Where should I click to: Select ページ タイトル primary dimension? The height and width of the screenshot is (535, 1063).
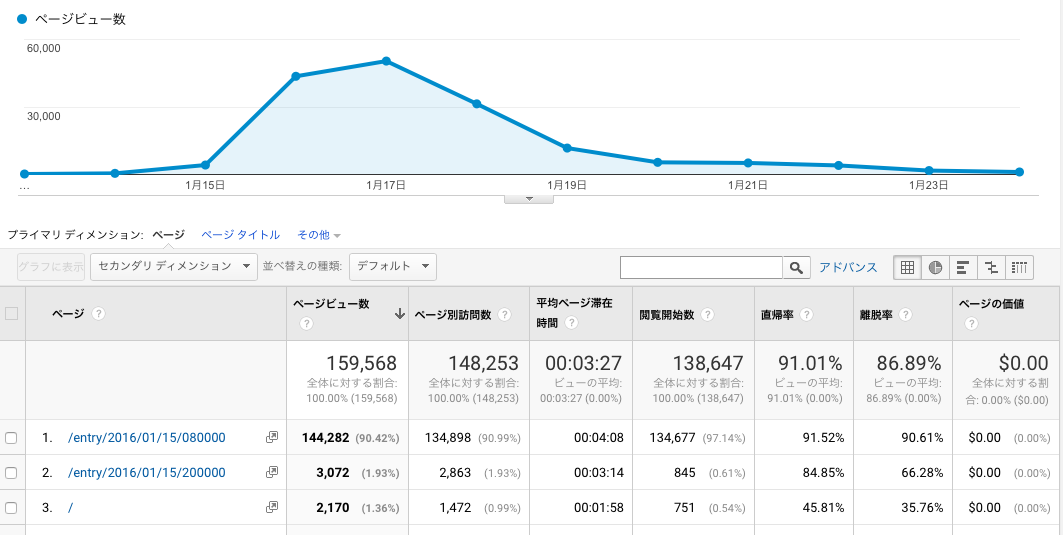pyautogui.click(x=240, y=235)
